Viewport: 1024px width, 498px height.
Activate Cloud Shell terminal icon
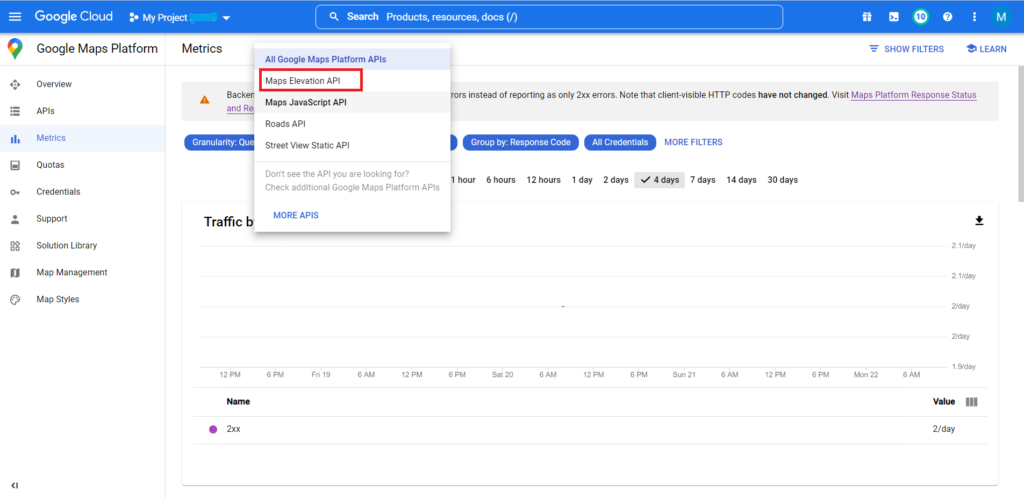[893, 17]
